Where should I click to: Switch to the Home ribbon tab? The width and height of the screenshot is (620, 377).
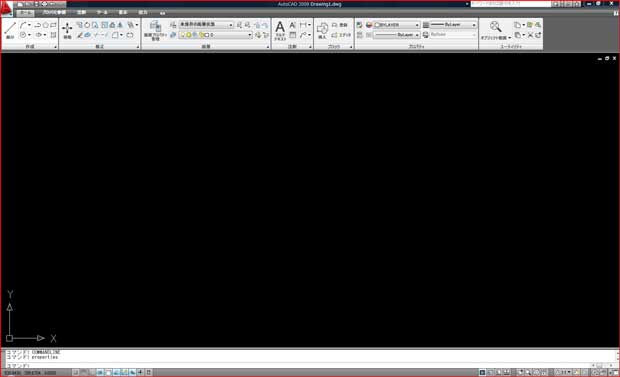click(26, 13)
